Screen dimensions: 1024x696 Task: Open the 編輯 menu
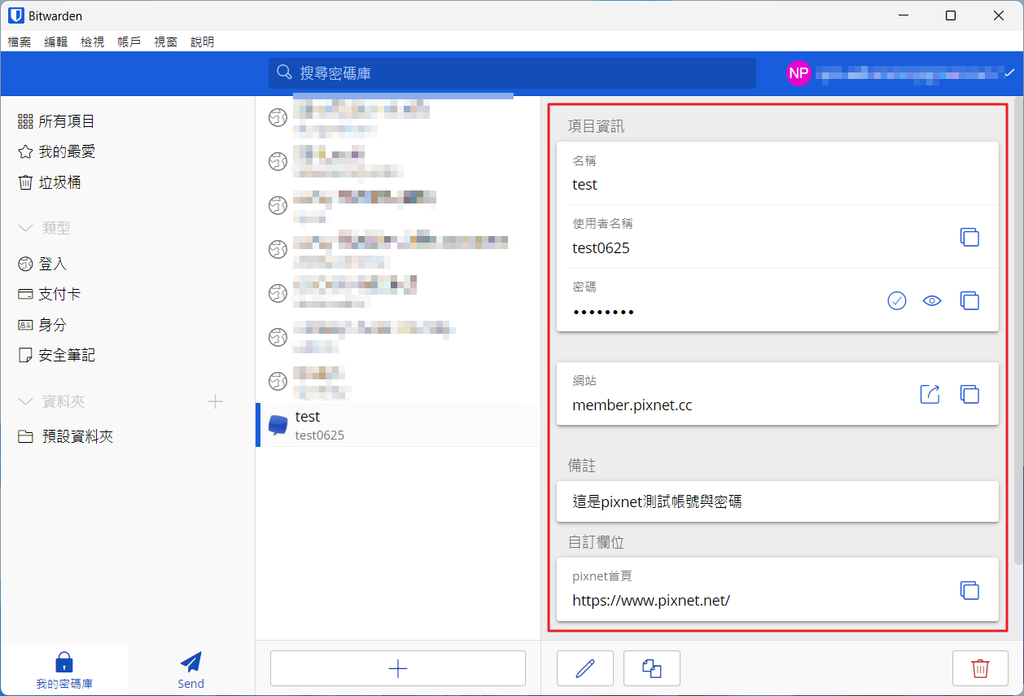point(56,42)
